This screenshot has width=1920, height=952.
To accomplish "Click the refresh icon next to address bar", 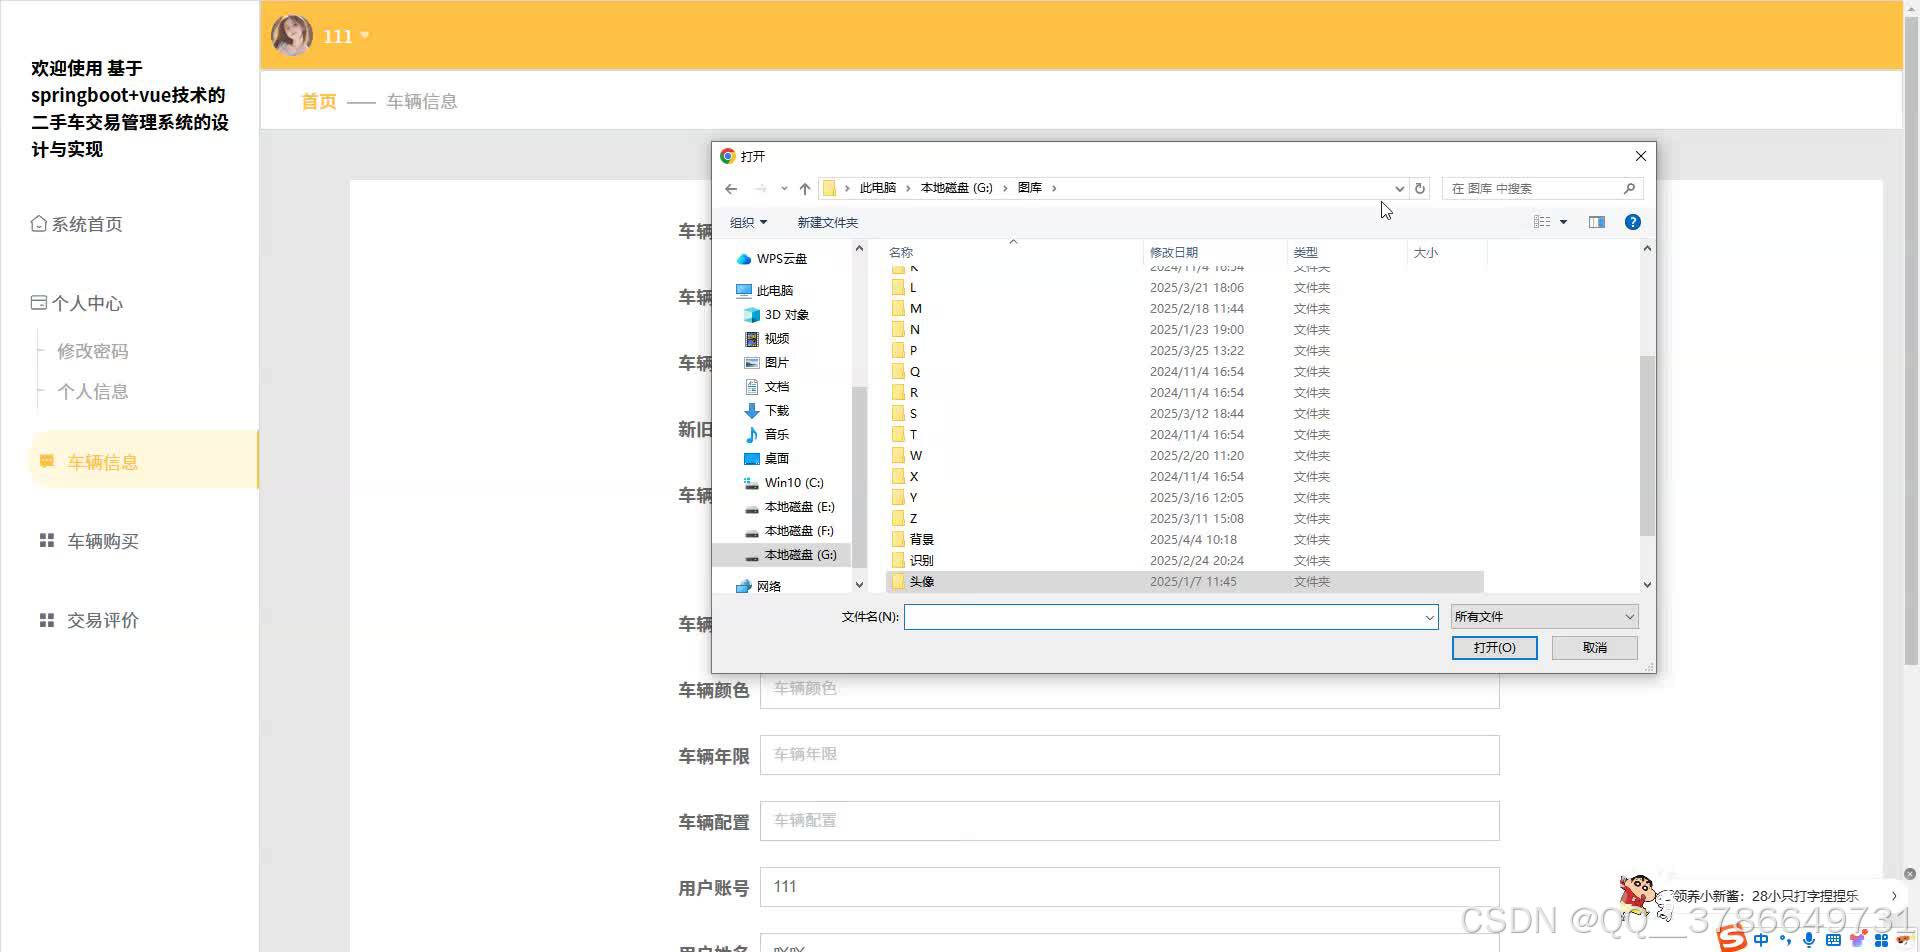I will pos(1421,188).
